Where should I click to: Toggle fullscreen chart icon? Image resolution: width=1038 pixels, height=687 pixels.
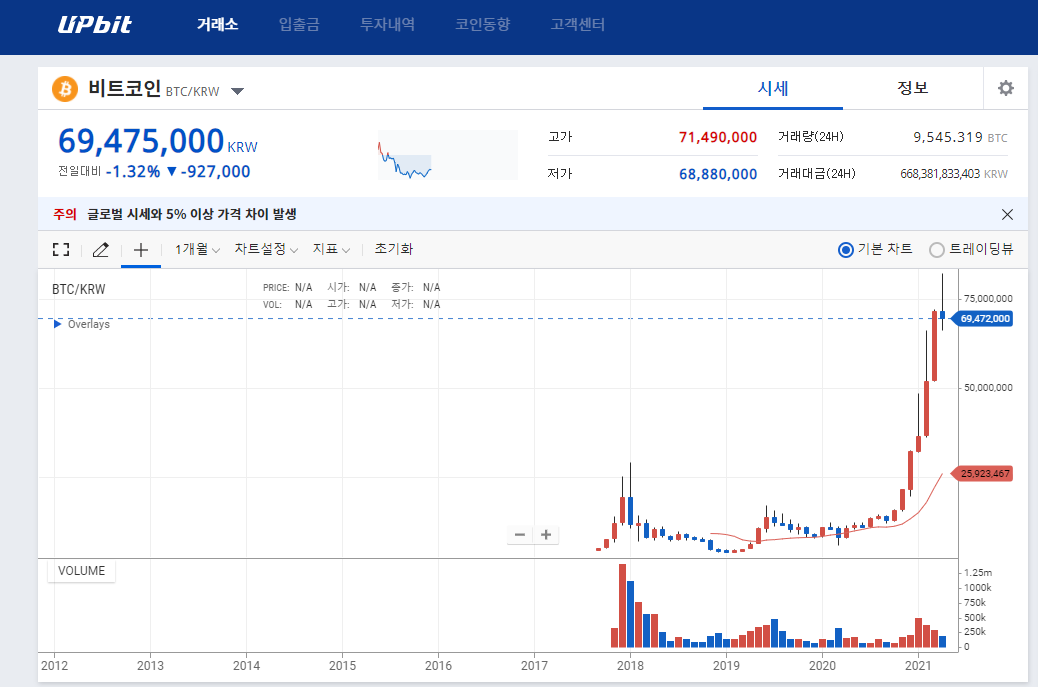(x=61, y=250)
